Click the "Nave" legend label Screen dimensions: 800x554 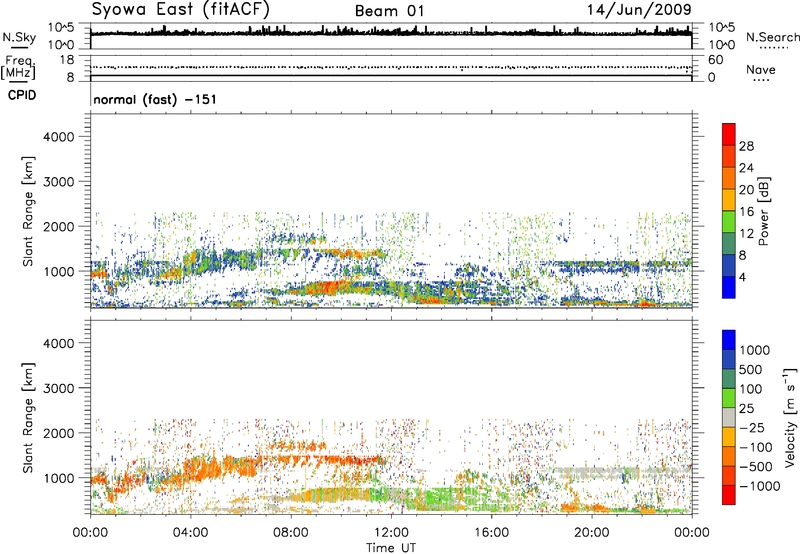pos(761,70)
